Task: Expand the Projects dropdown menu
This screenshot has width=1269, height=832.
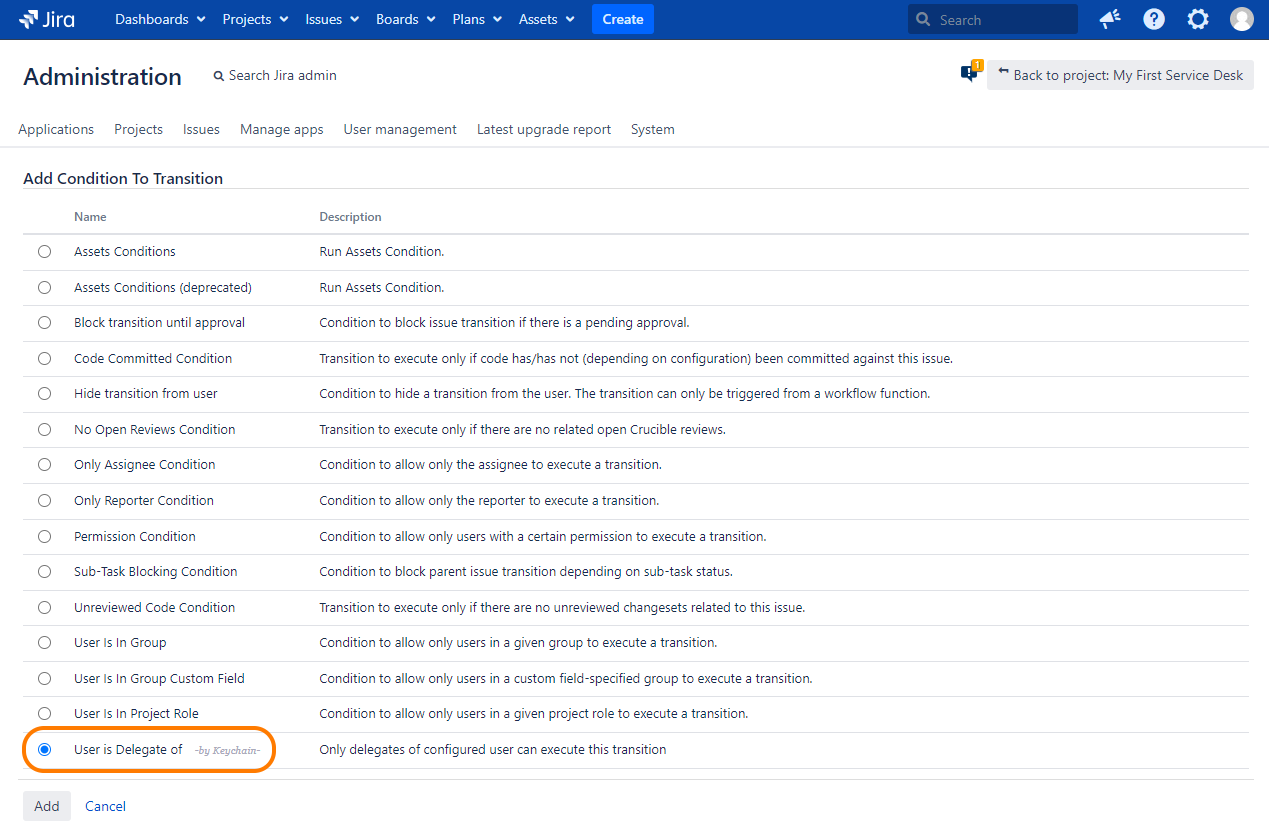Action: click(255, 19)
